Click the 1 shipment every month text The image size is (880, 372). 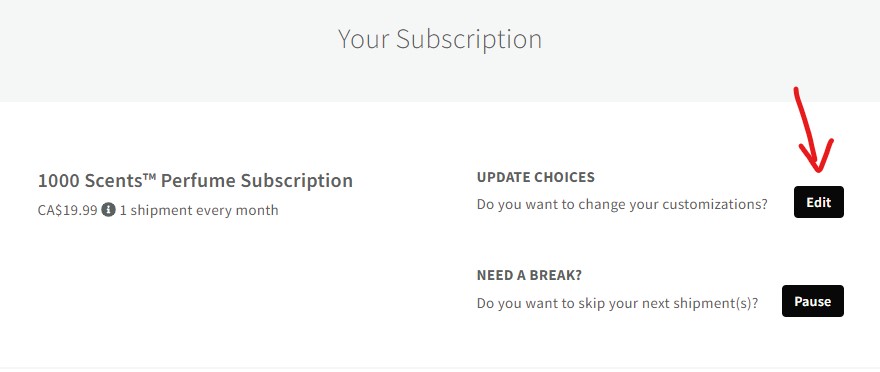[x=199, y=210]
